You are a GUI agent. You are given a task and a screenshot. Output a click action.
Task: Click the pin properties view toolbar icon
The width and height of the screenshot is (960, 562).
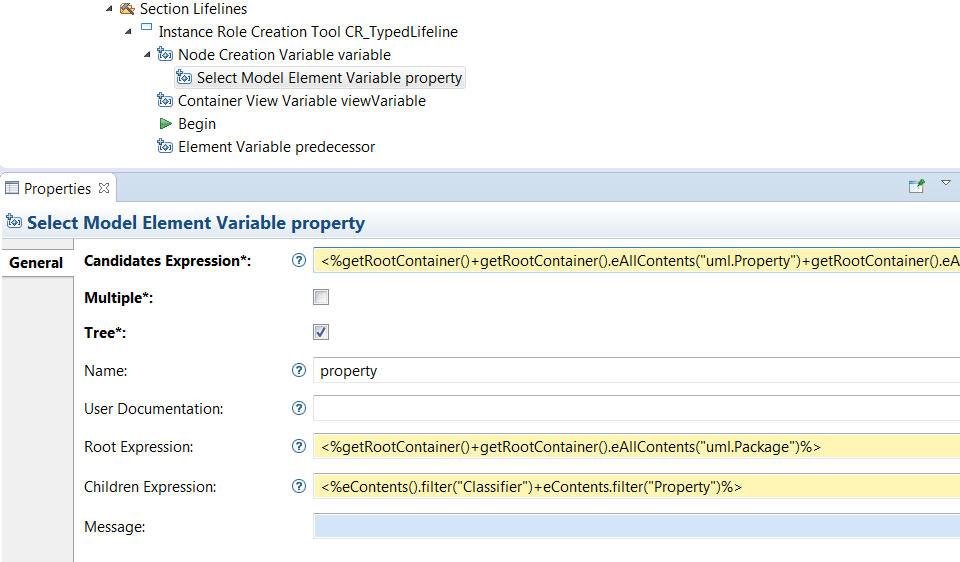coord(916,186)
